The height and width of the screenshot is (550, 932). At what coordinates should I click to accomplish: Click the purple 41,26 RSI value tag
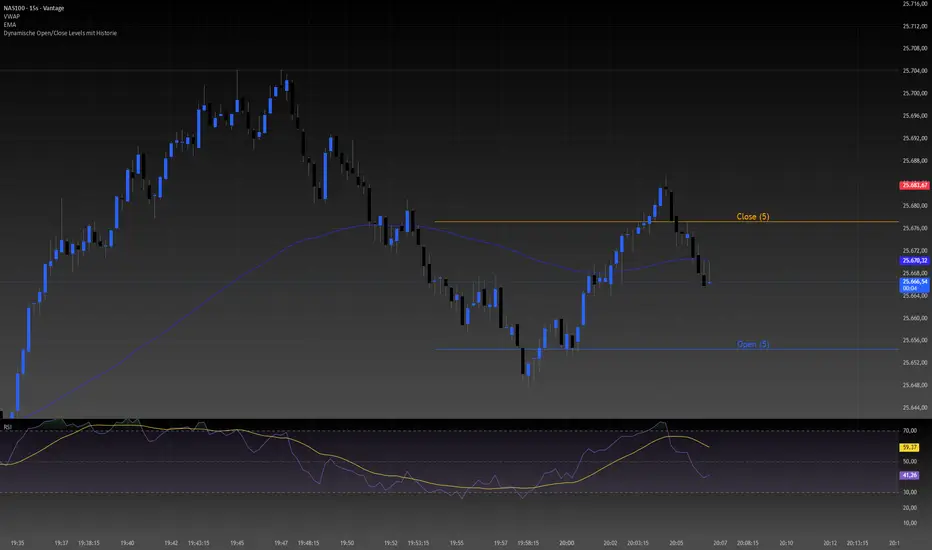point(909,475)
